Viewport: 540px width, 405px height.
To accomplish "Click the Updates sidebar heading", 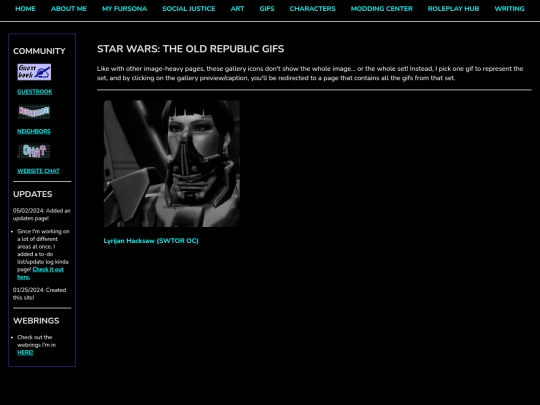I will (x=33, y=194).
